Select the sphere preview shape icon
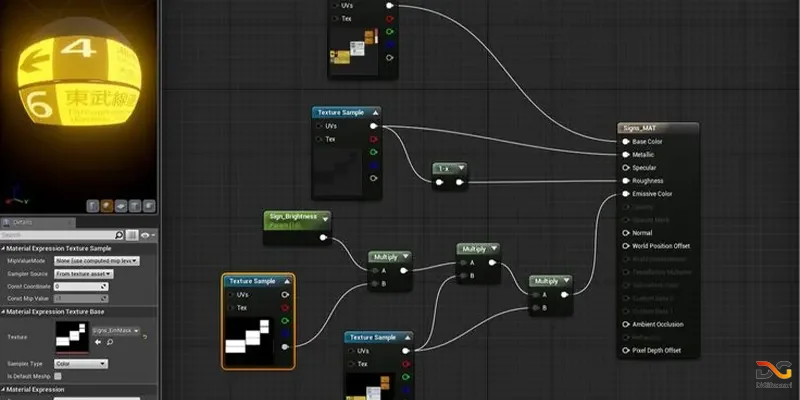Screen dimensions: 800x400 pyautogui.click(x=107, y=206)
